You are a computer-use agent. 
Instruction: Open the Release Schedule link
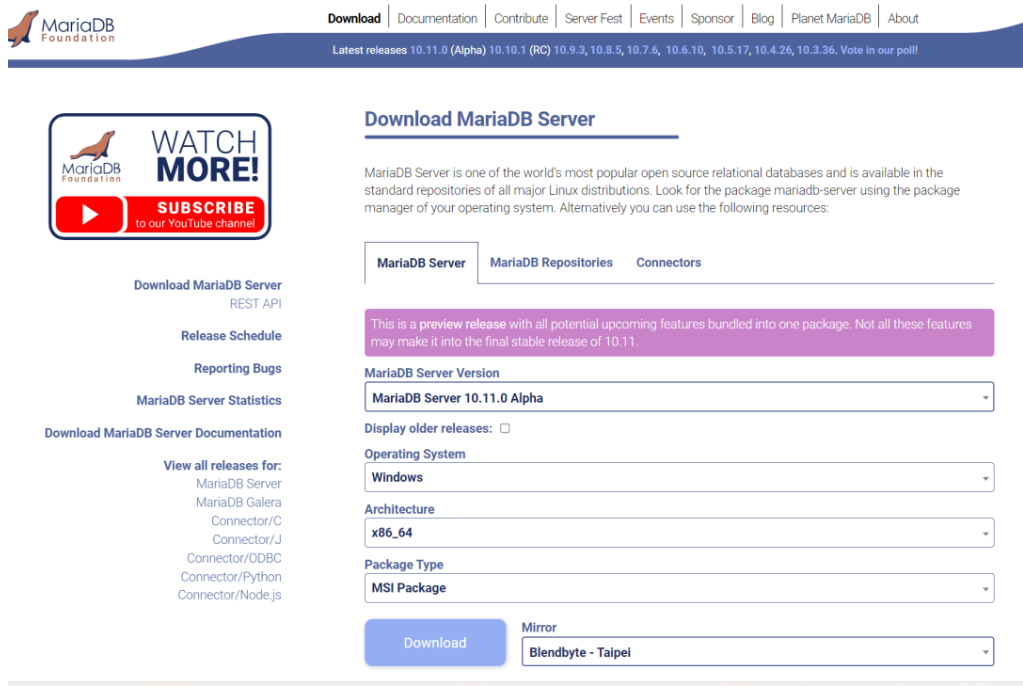pos(231,336)
